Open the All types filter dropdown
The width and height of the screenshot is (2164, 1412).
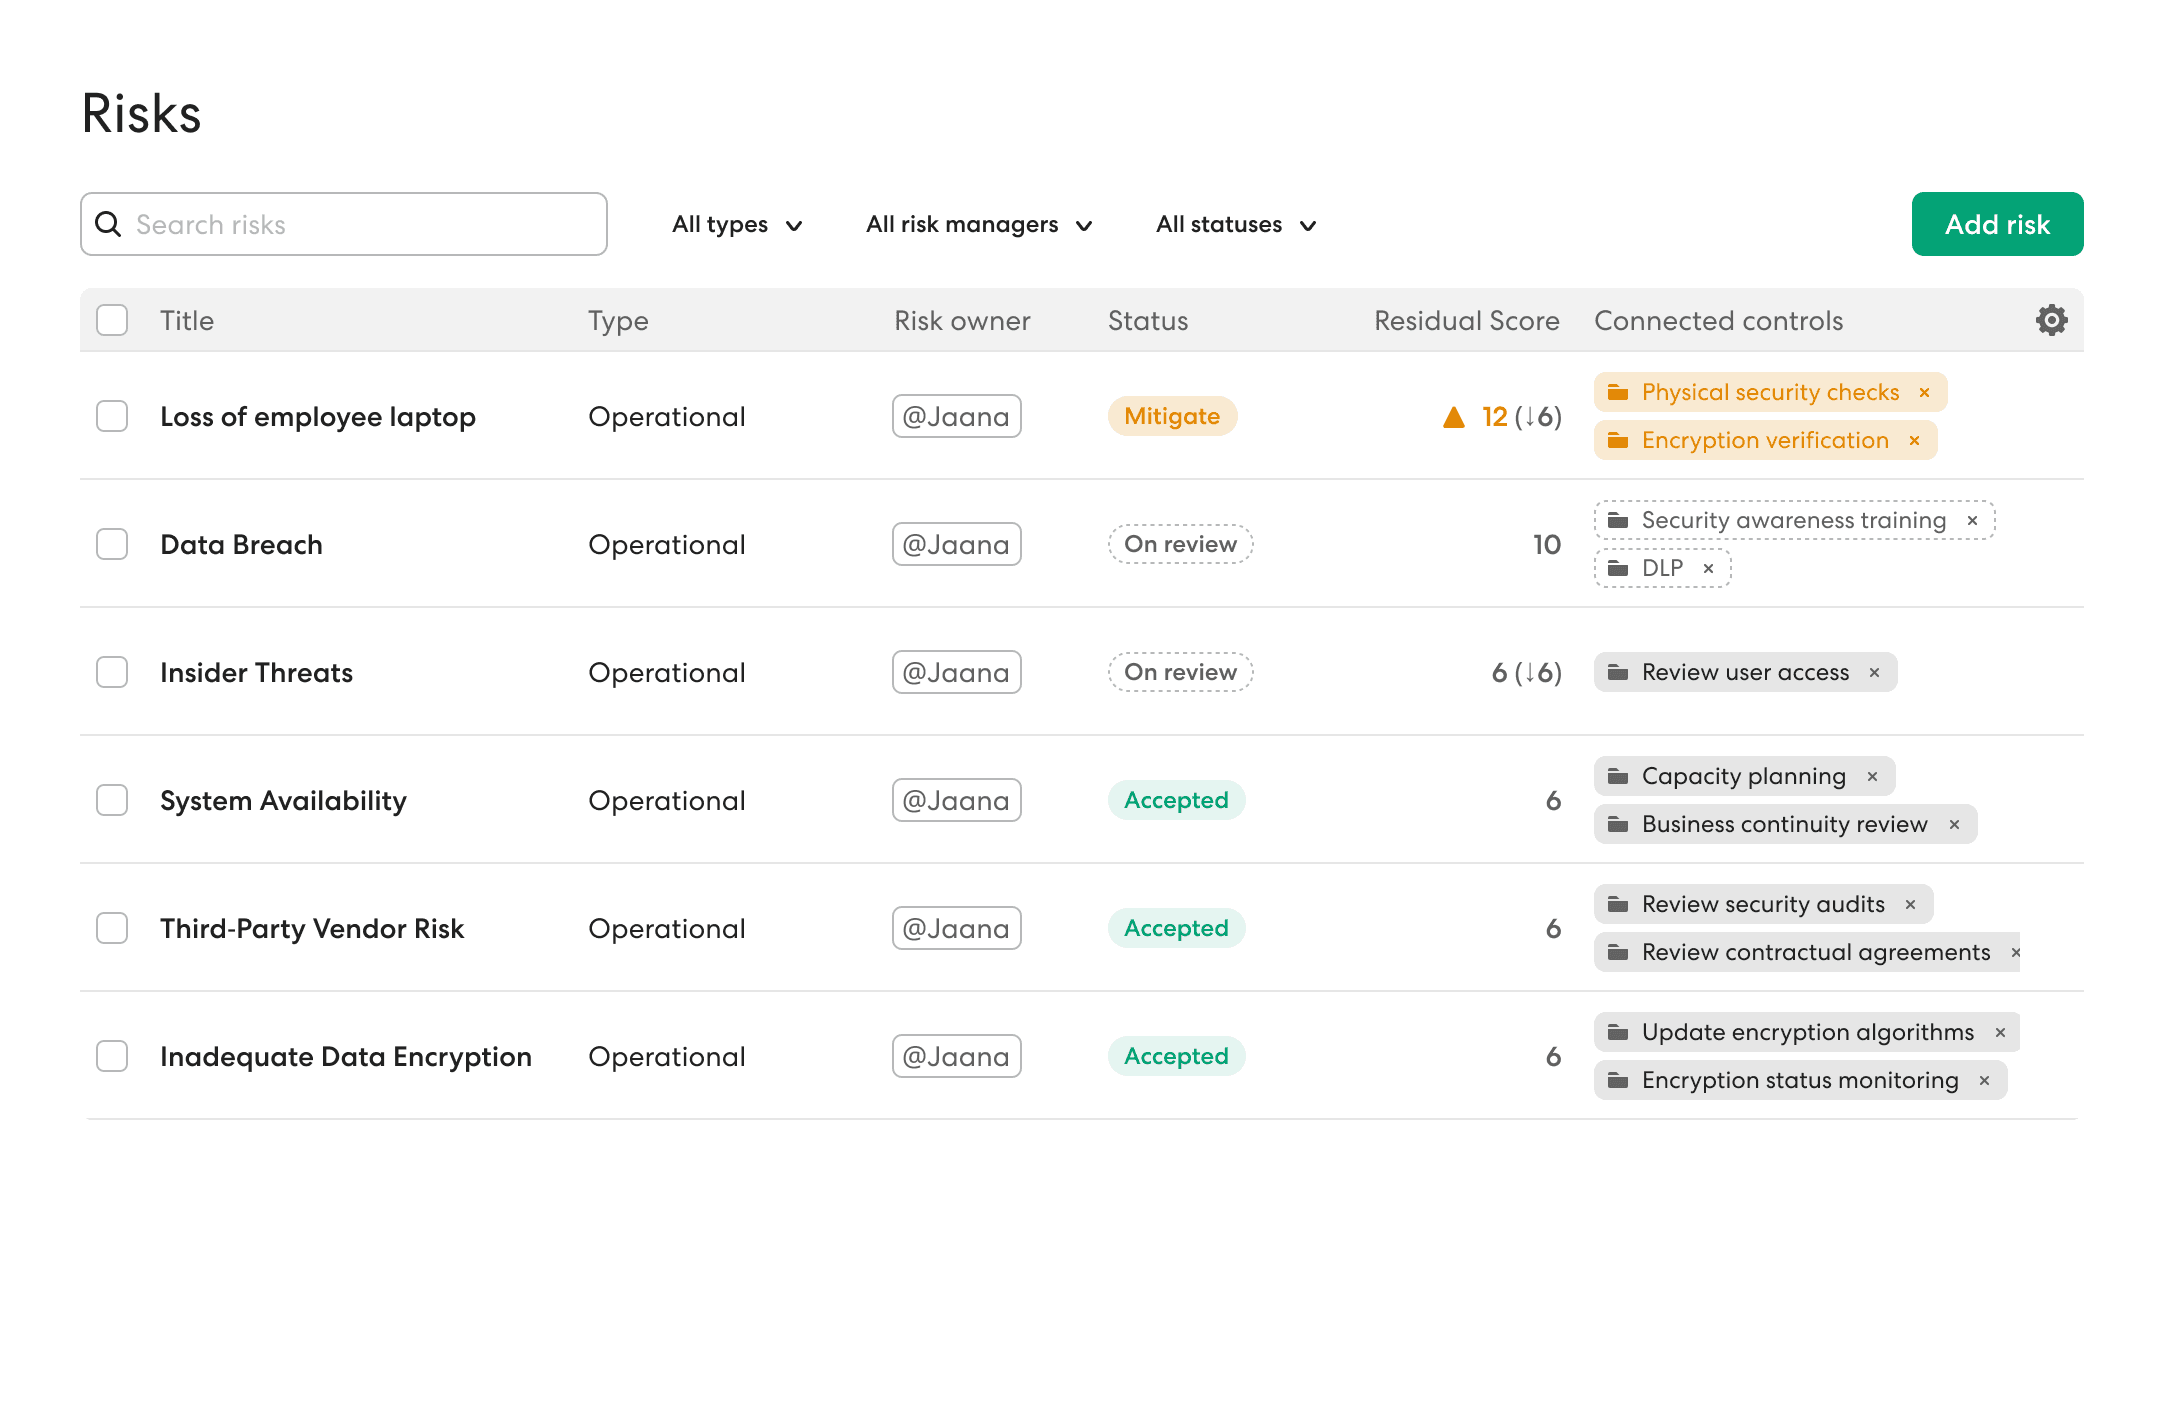pos(737,224)
